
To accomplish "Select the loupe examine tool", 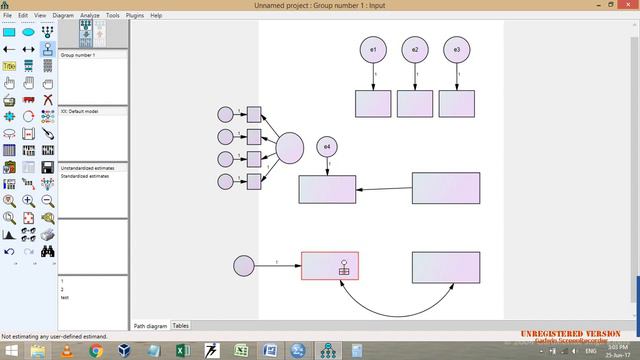I will [x=47, y=218].
